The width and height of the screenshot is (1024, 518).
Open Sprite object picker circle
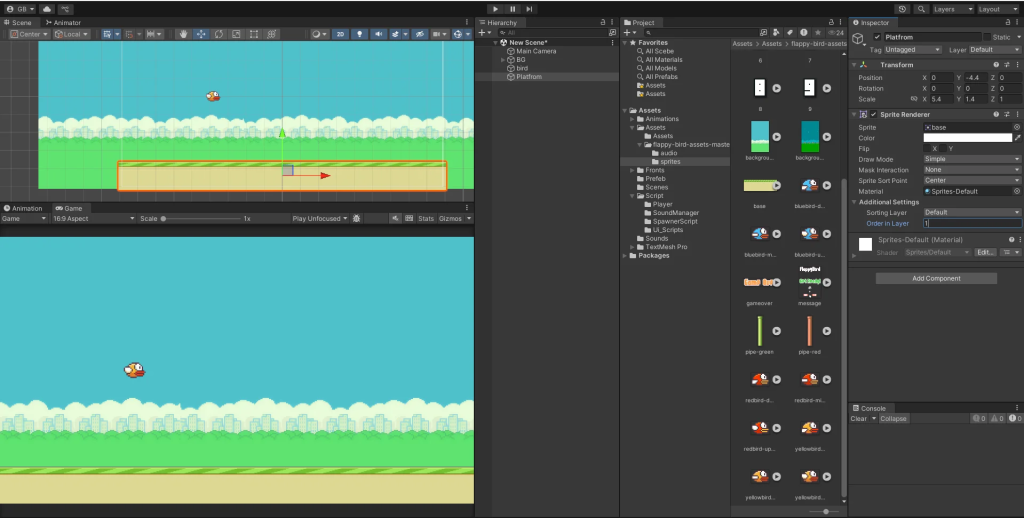pyautogui.click(x=1017, y=127)
